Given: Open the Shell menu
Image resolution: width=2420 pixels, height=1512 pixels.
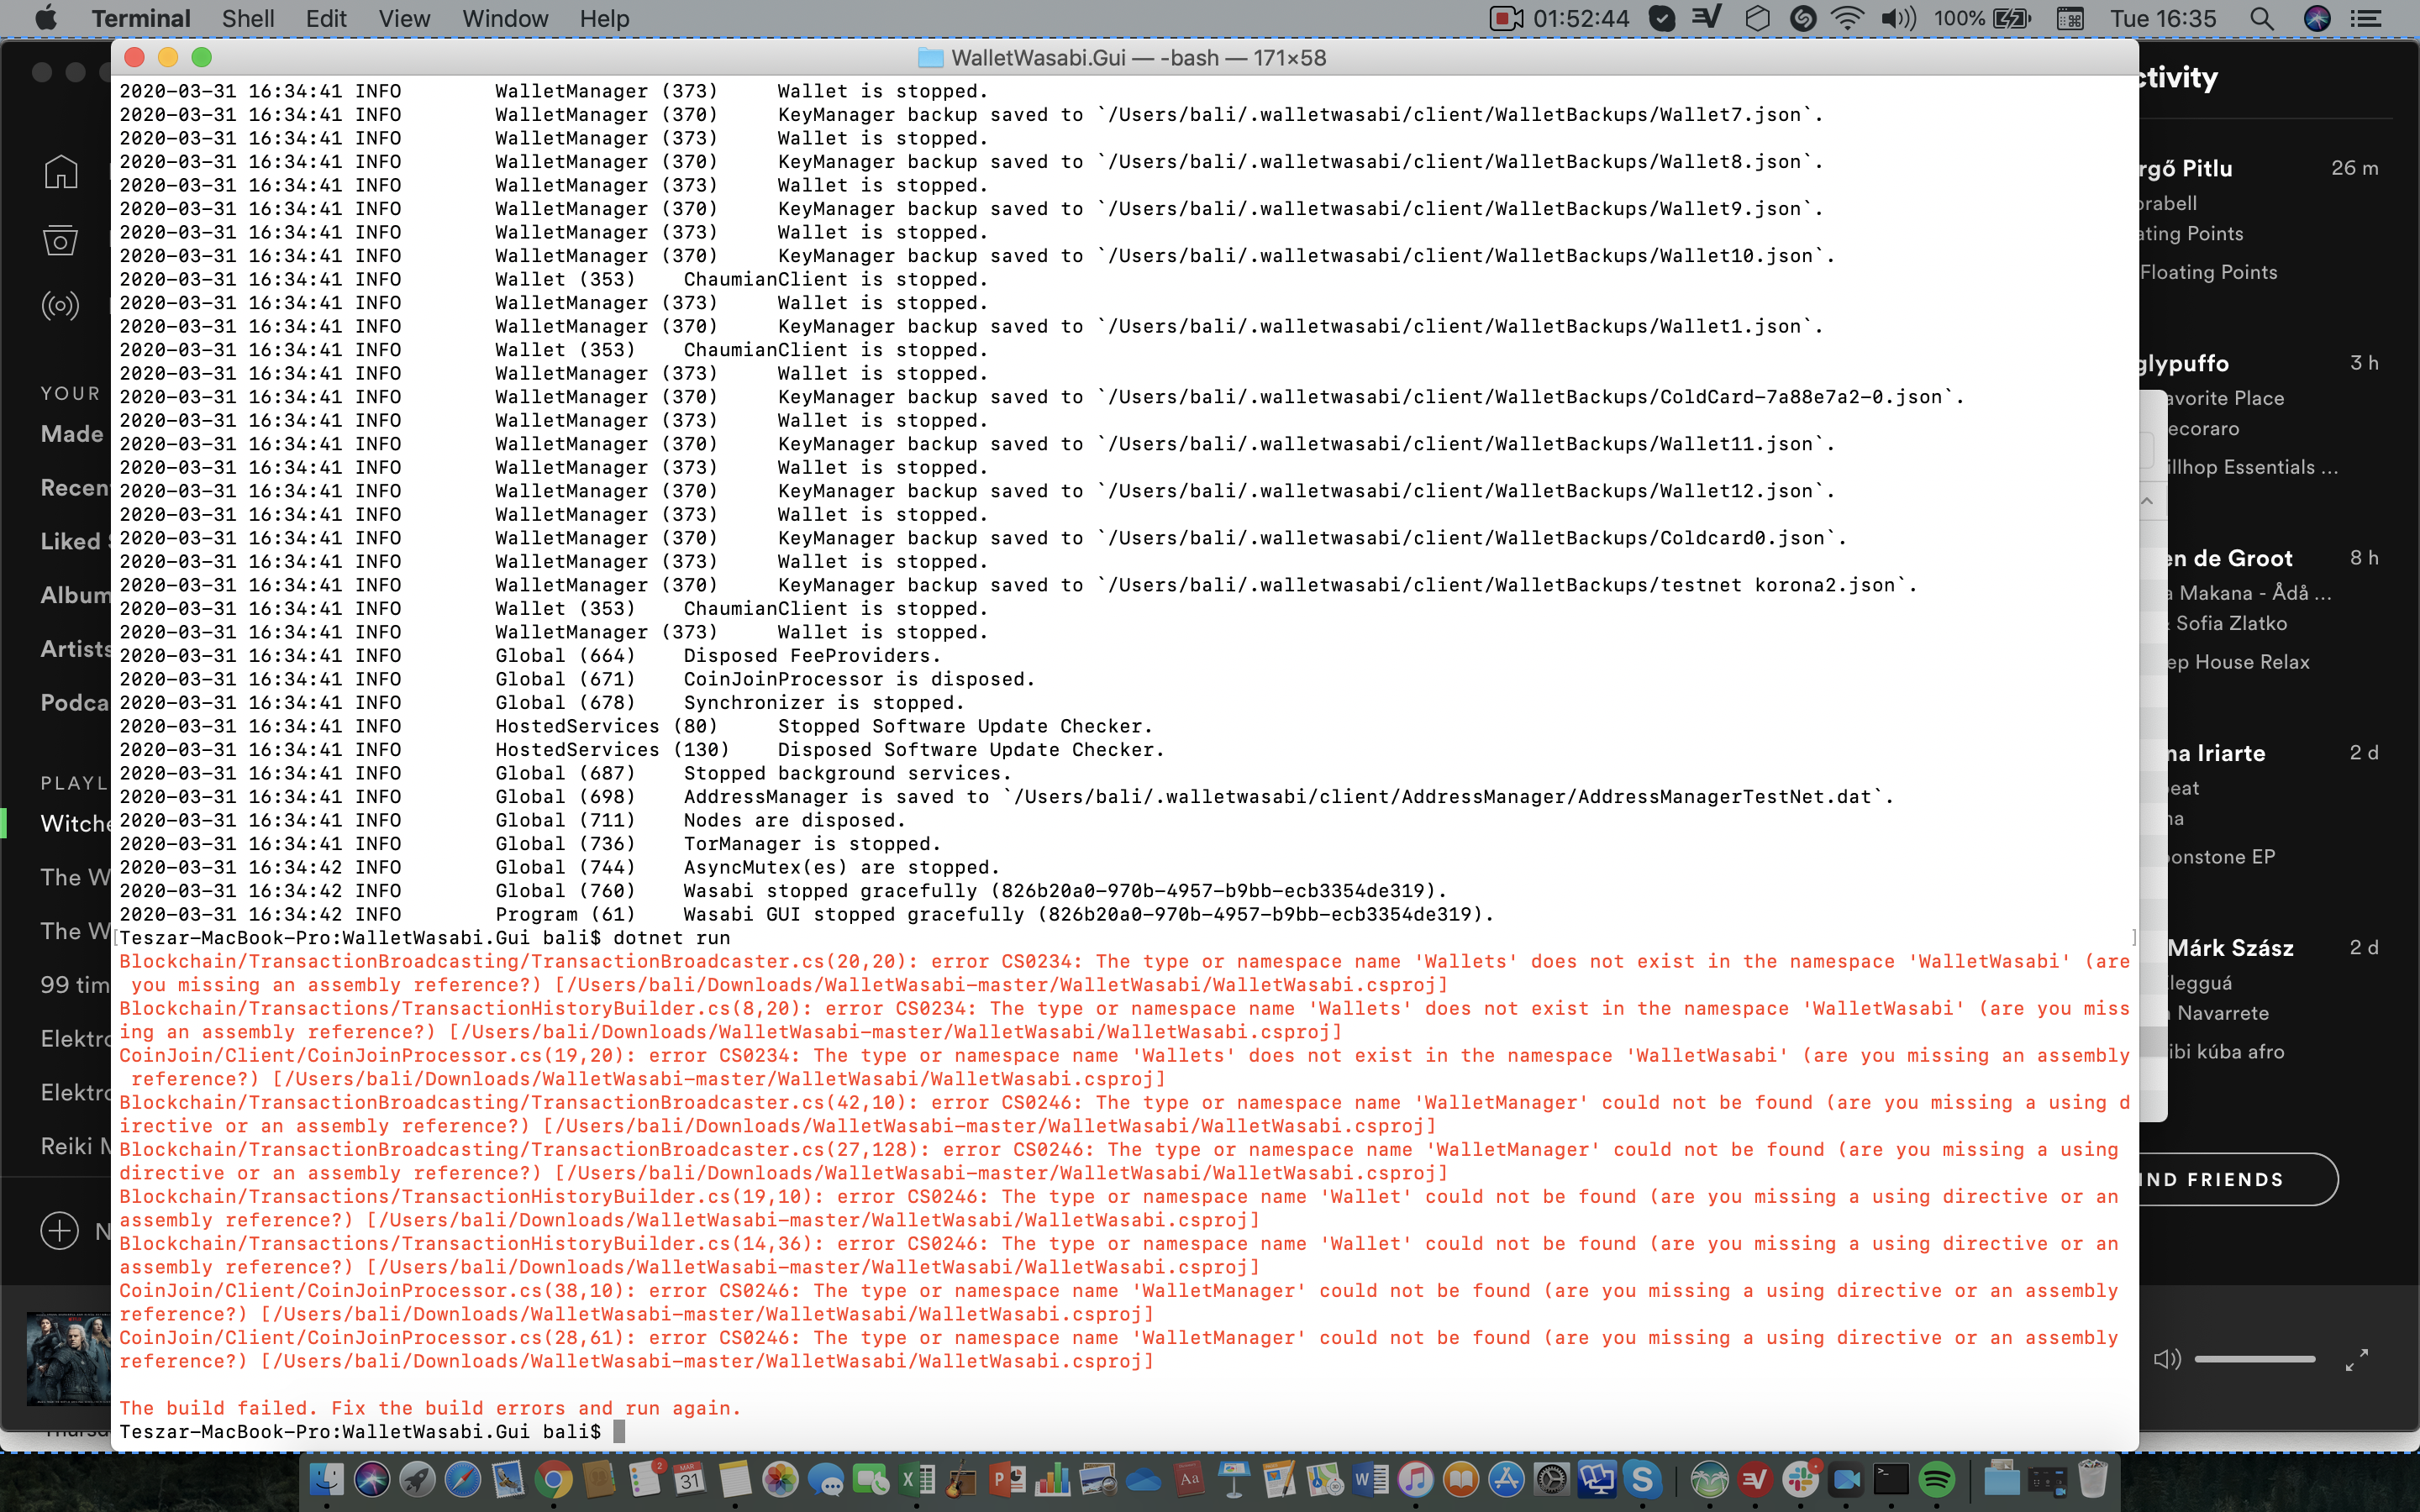Looking at the screenshot, I should 247,18.
